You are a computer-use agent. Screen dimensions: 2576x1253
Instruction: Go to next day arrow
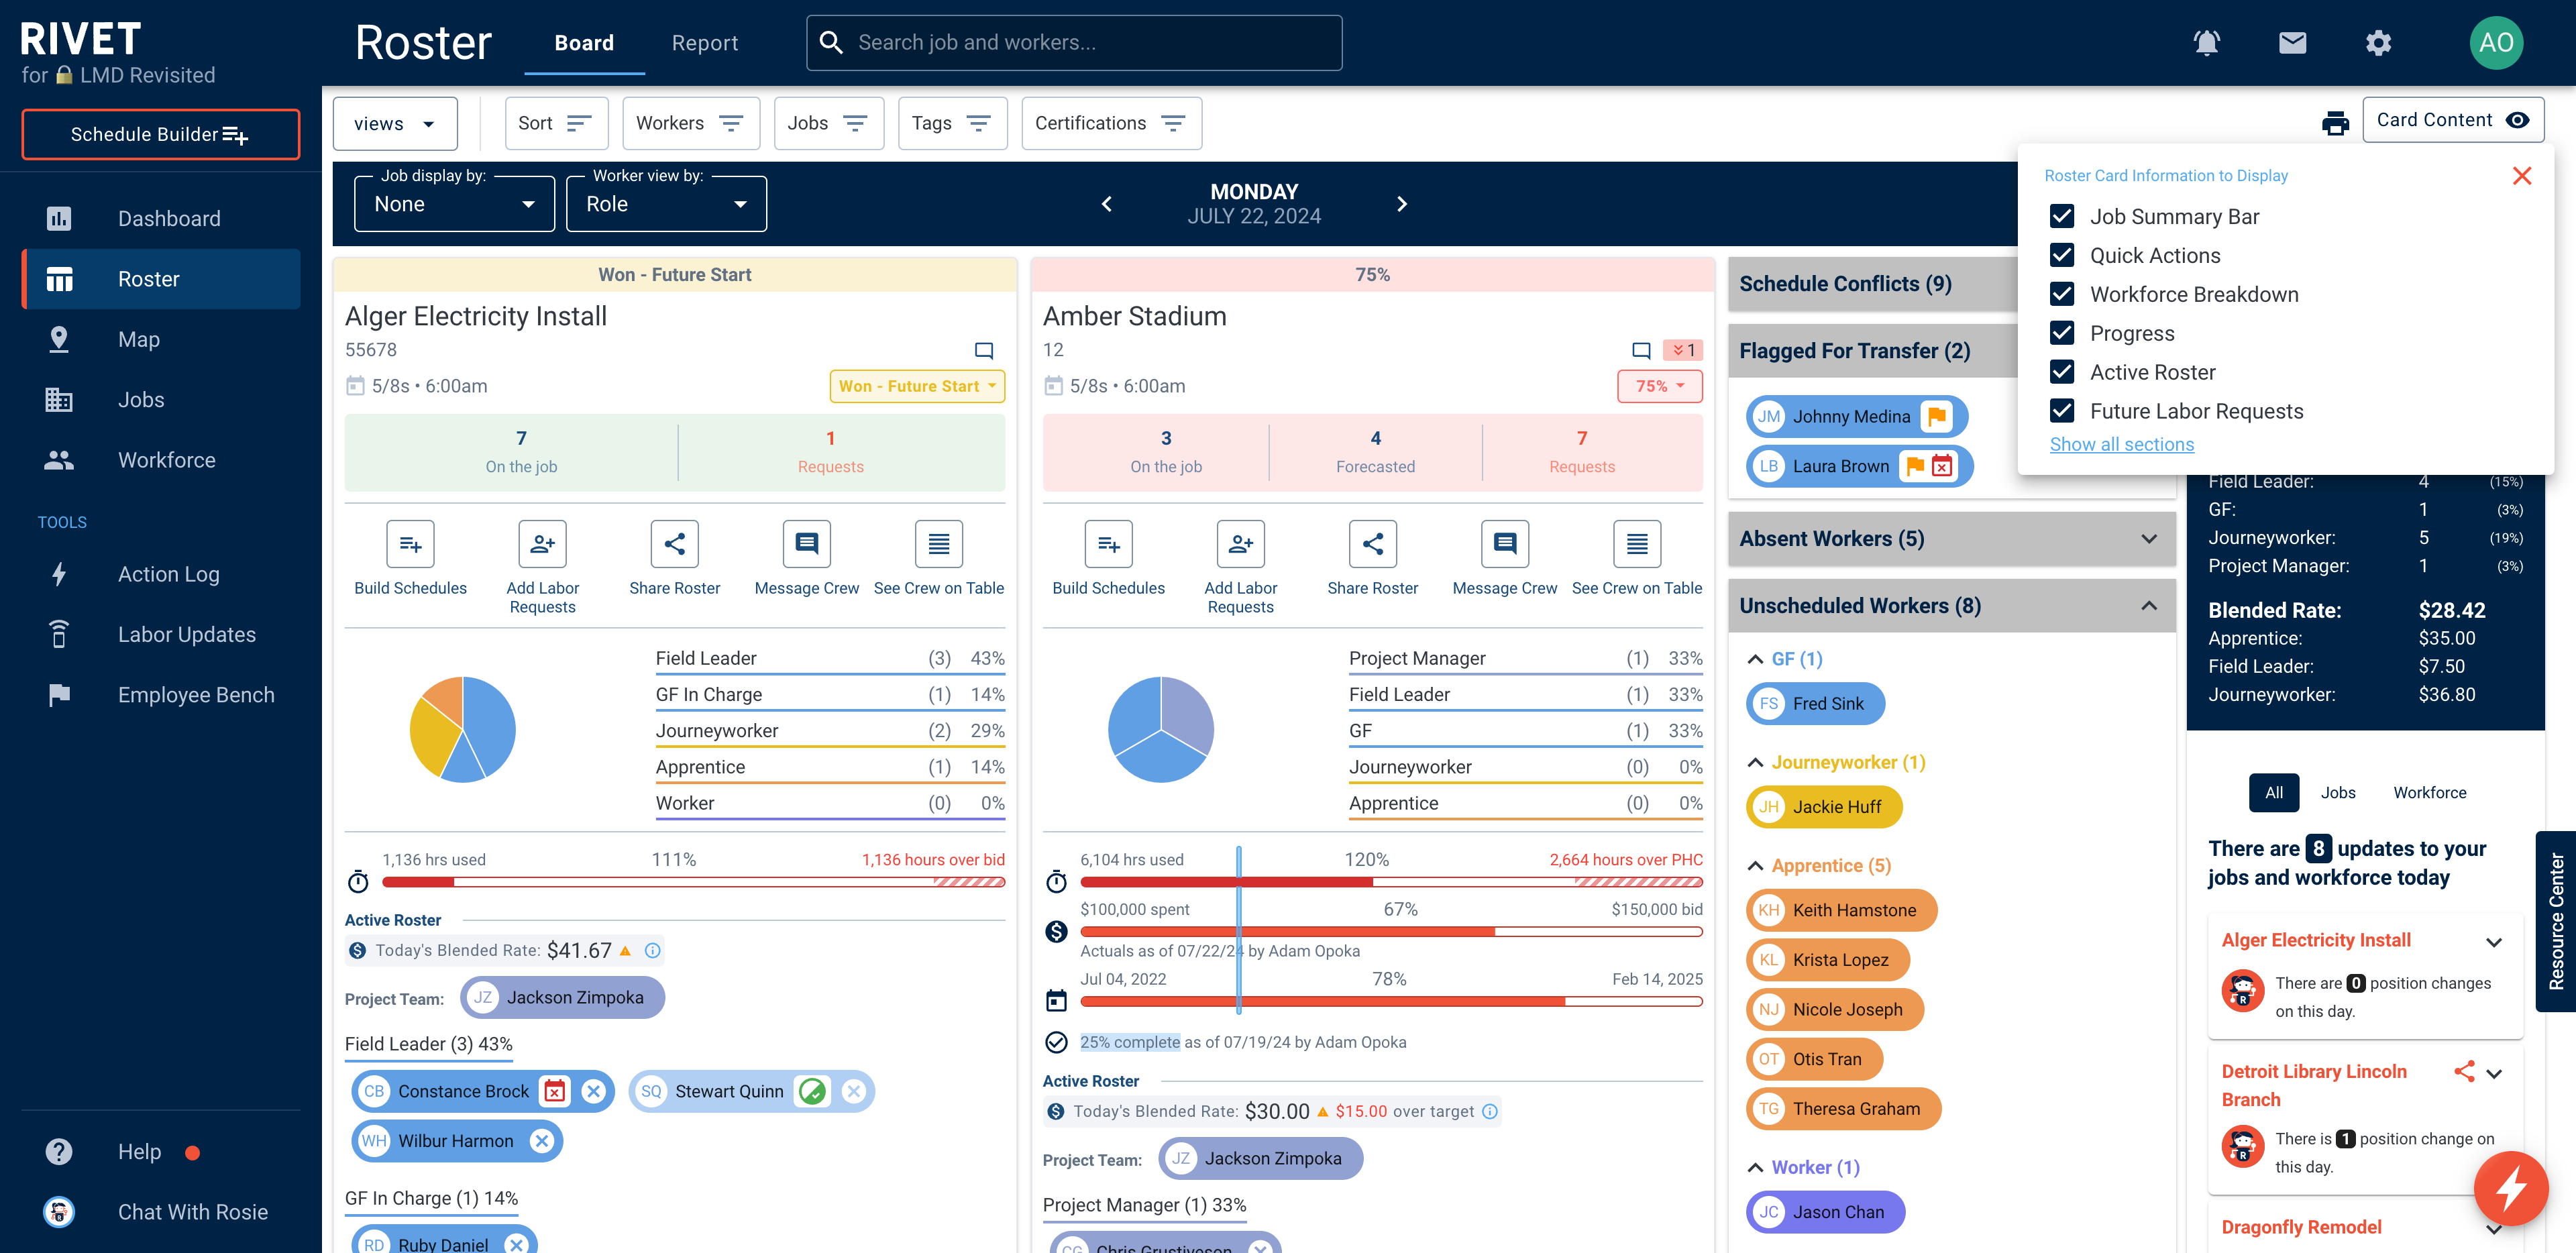click(x=1401, y=204)
